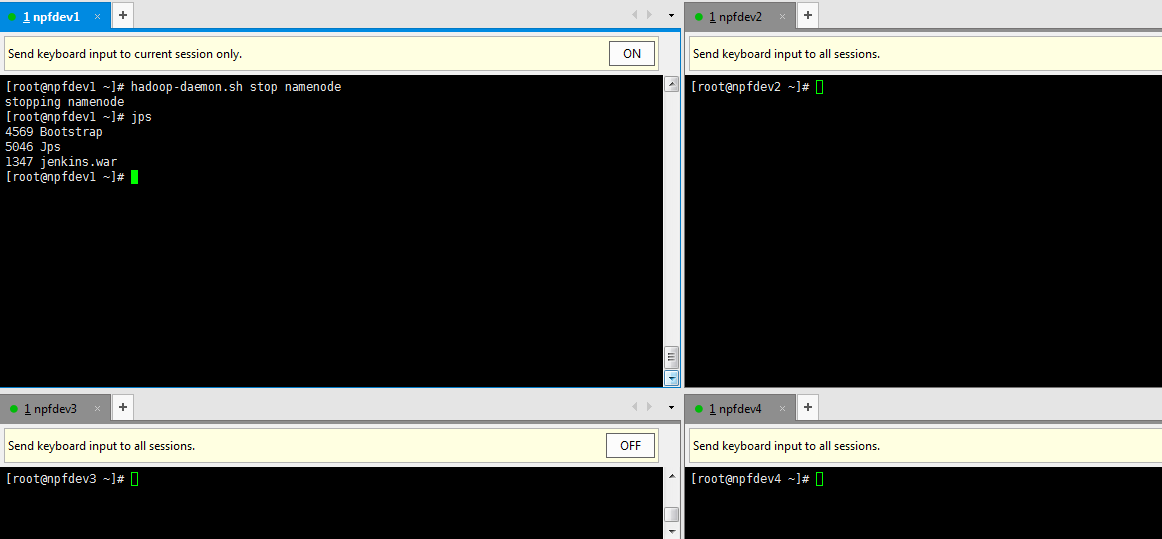This screenshot has width=1162, height=539.
Task: Click scroll-down arrow in npfdev3 terminal
Action: tap(672, 532)
